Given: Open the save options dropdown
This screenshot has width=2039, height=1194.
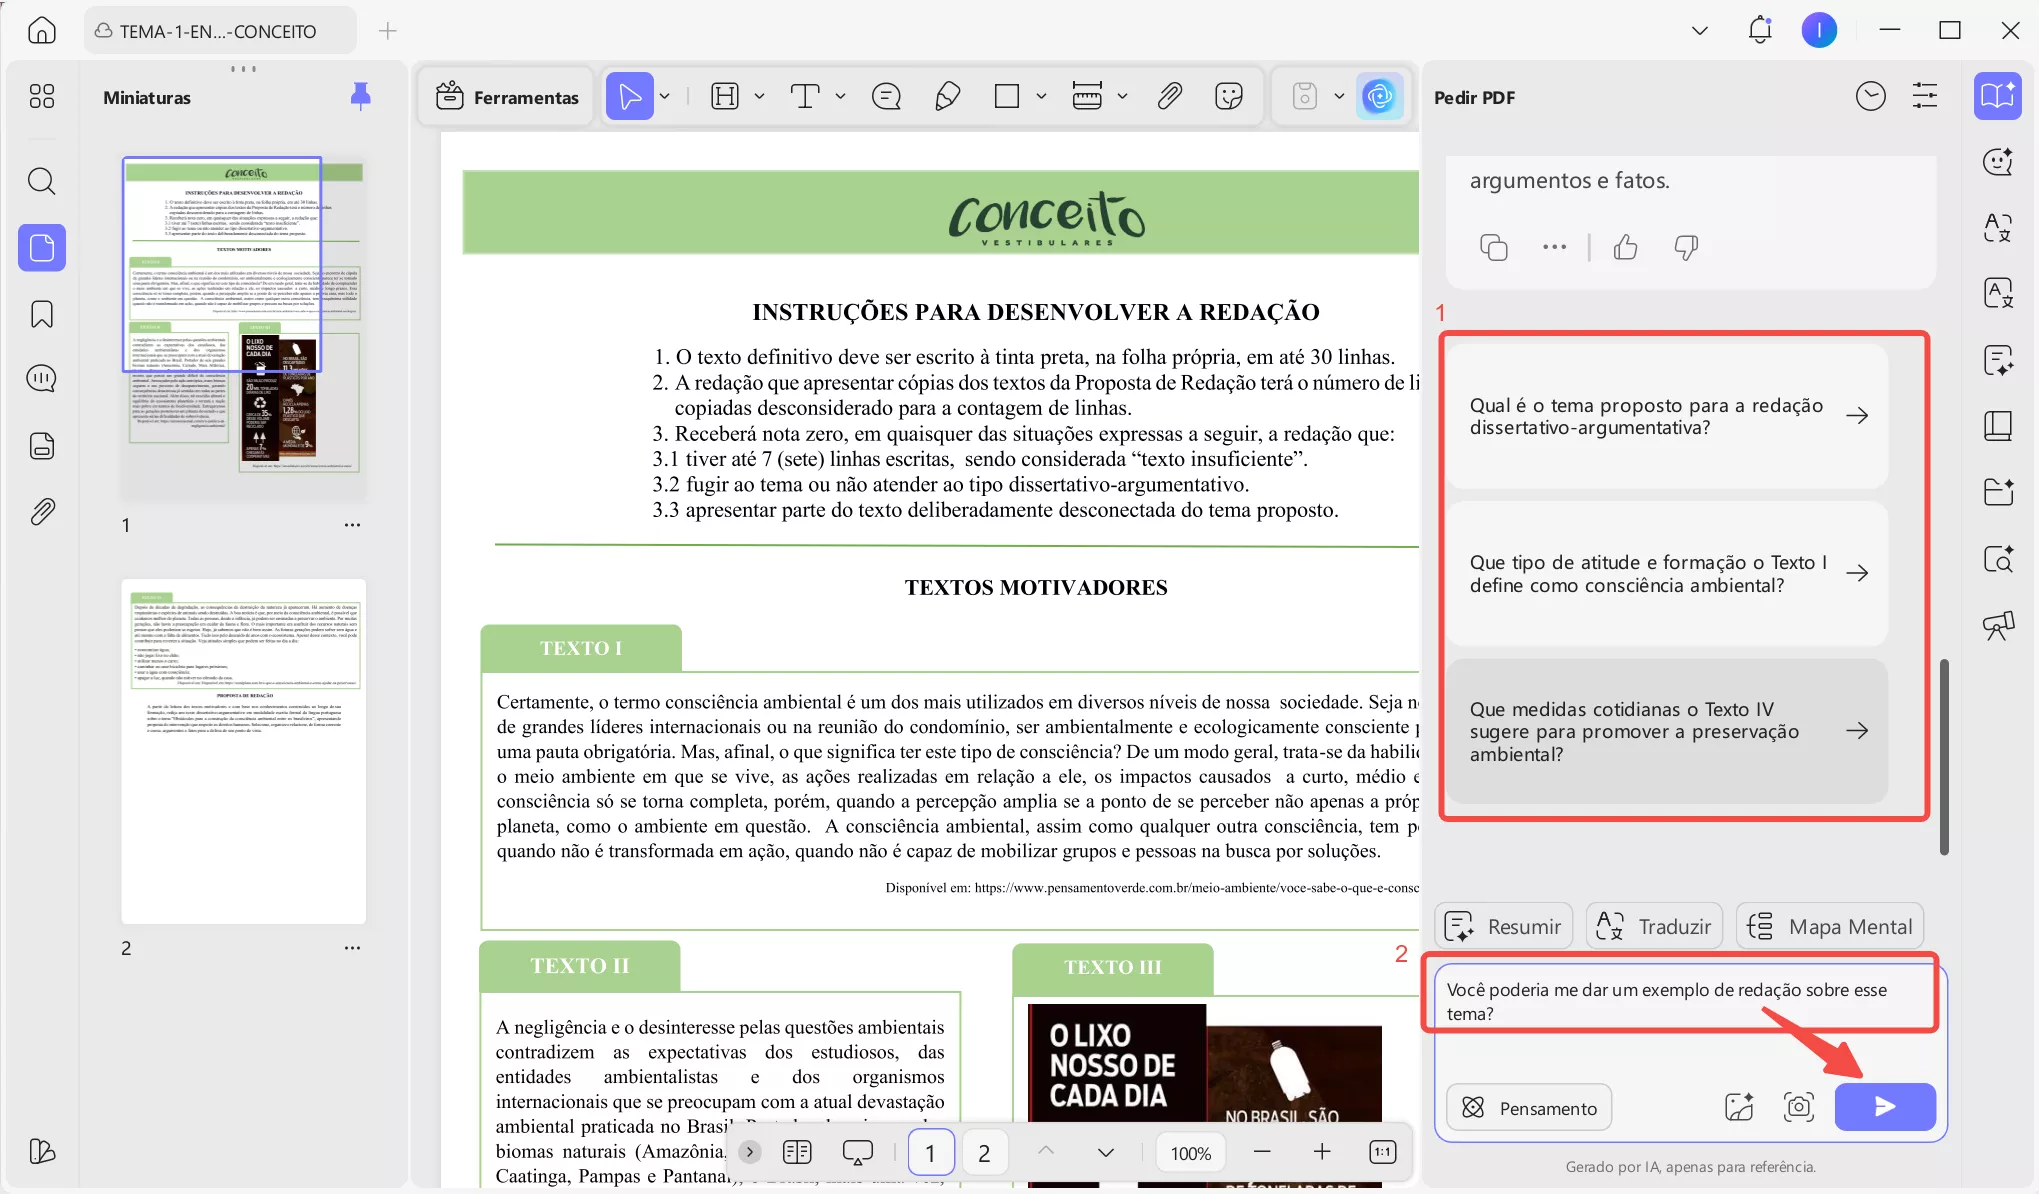Looking at the screenshot, I should [x=1339, y=96].
